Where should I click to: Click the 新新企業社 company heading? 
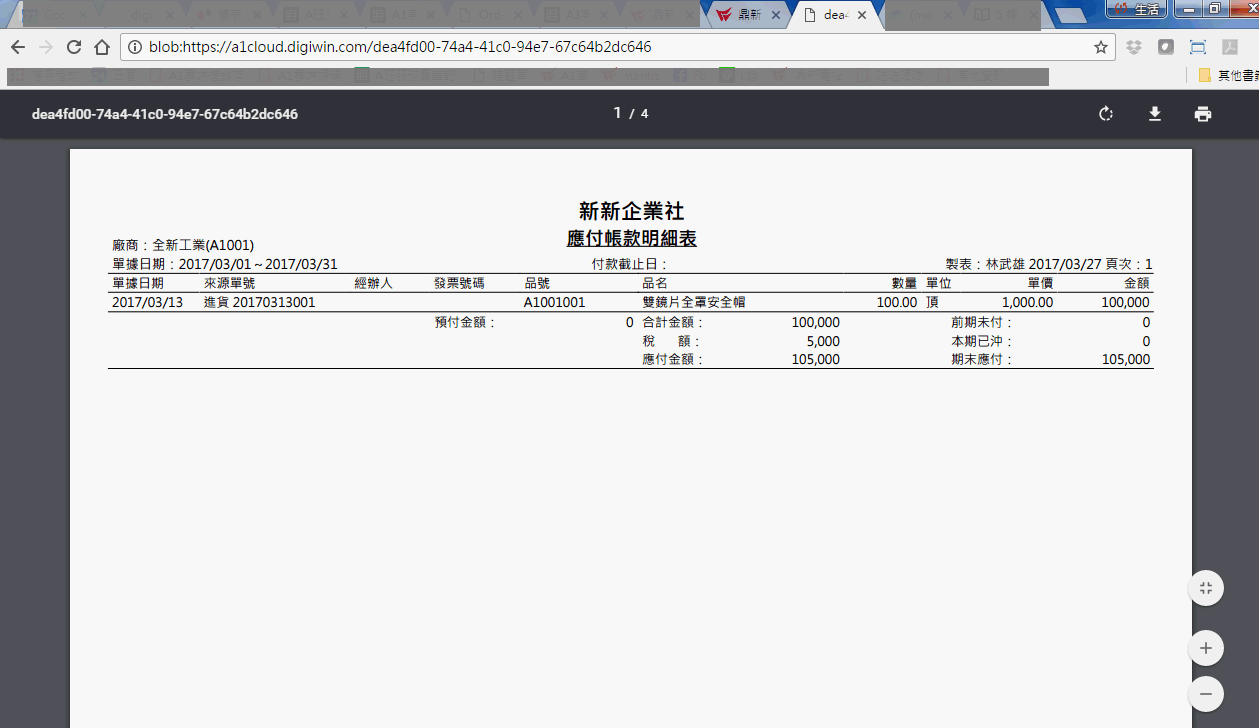tap(631, 211)
